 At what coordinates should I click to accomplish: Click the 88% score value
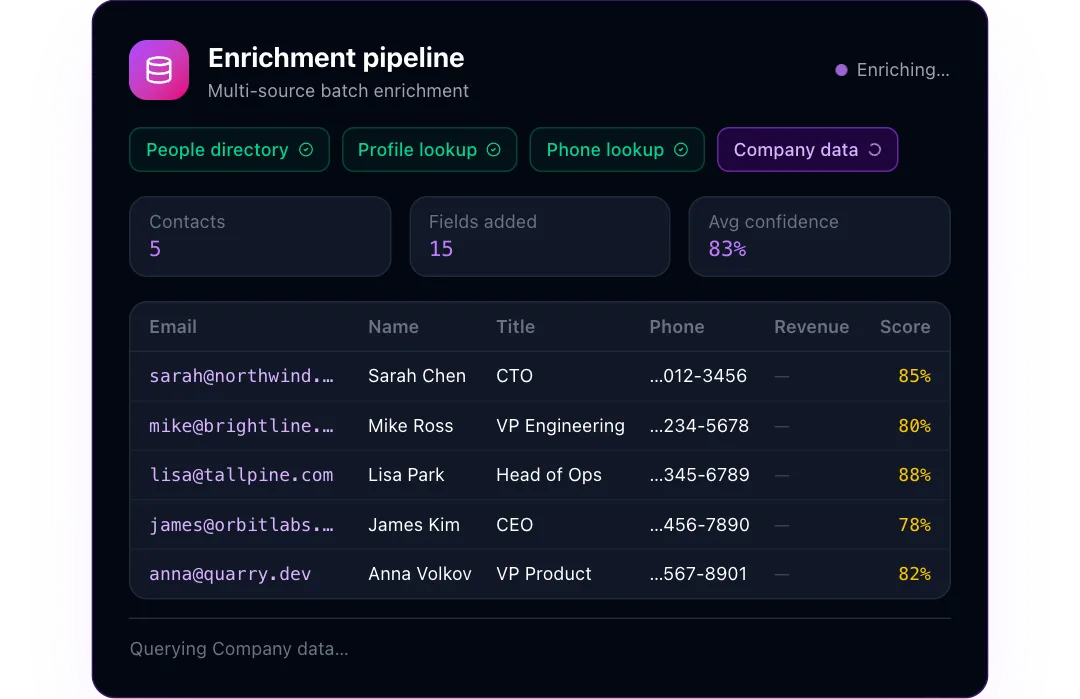pos(914,475)
